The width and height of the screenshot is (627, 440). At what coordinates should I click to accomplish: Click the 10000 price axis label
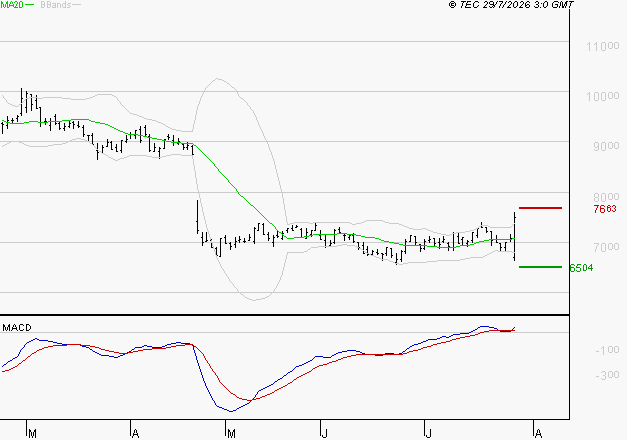(x=603, y=96)
